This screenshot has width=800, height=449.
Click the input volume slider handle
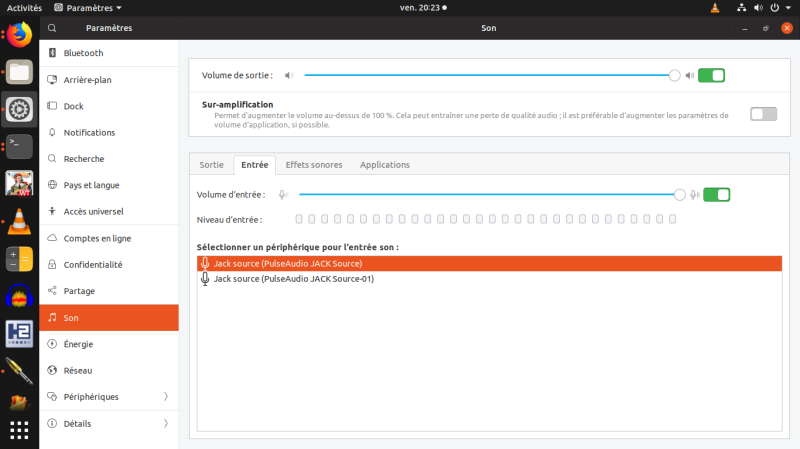click(x=680, y=194)
